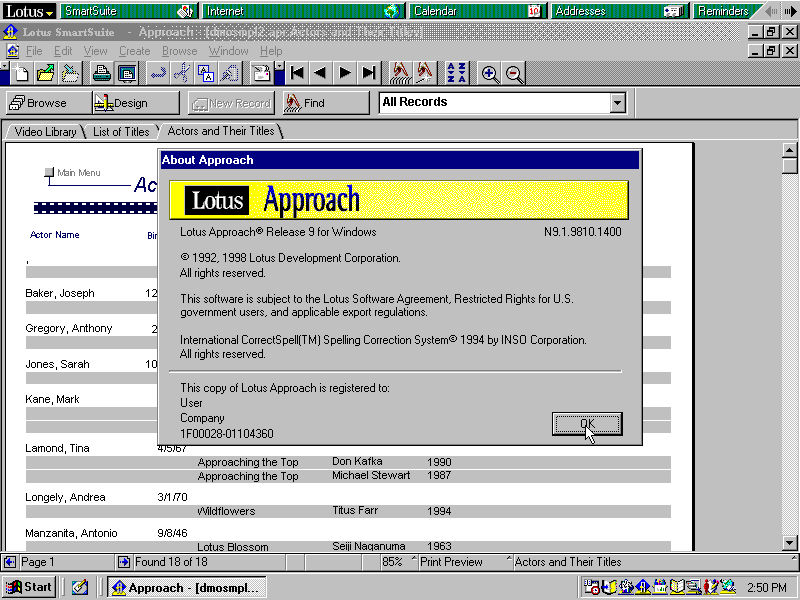Image resolution: width=800 pixels, height=600 pixels.
Task: Click the New Record button
Action: [231, 103]
